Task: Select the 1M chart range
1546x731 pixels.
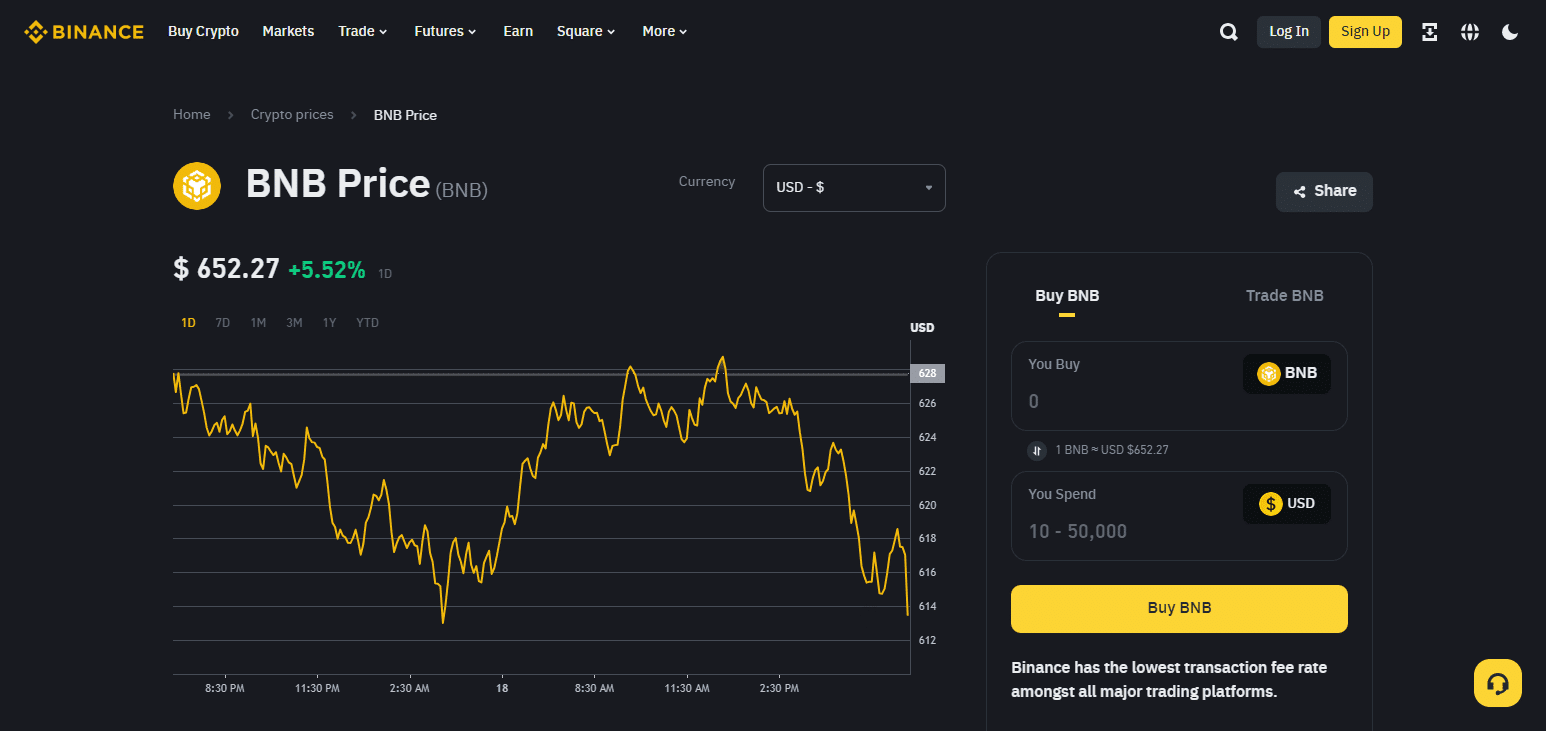Action: point(258,323)
